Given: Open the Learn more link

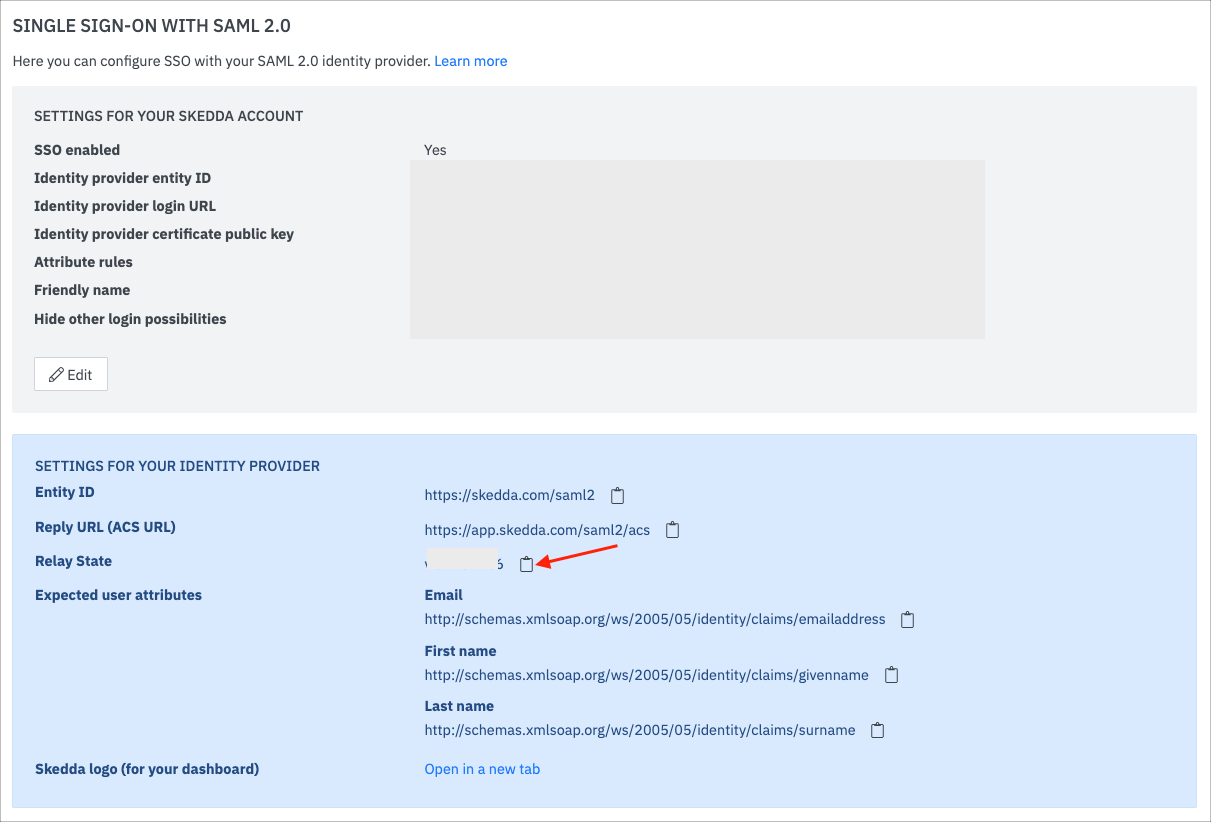Looking at the screenshot, I should click(x=470, y=61).
